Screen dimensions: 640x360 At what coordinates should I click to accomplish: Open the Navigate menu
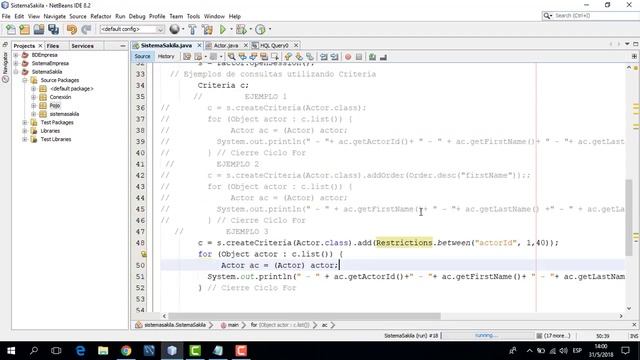pos(55,16)
